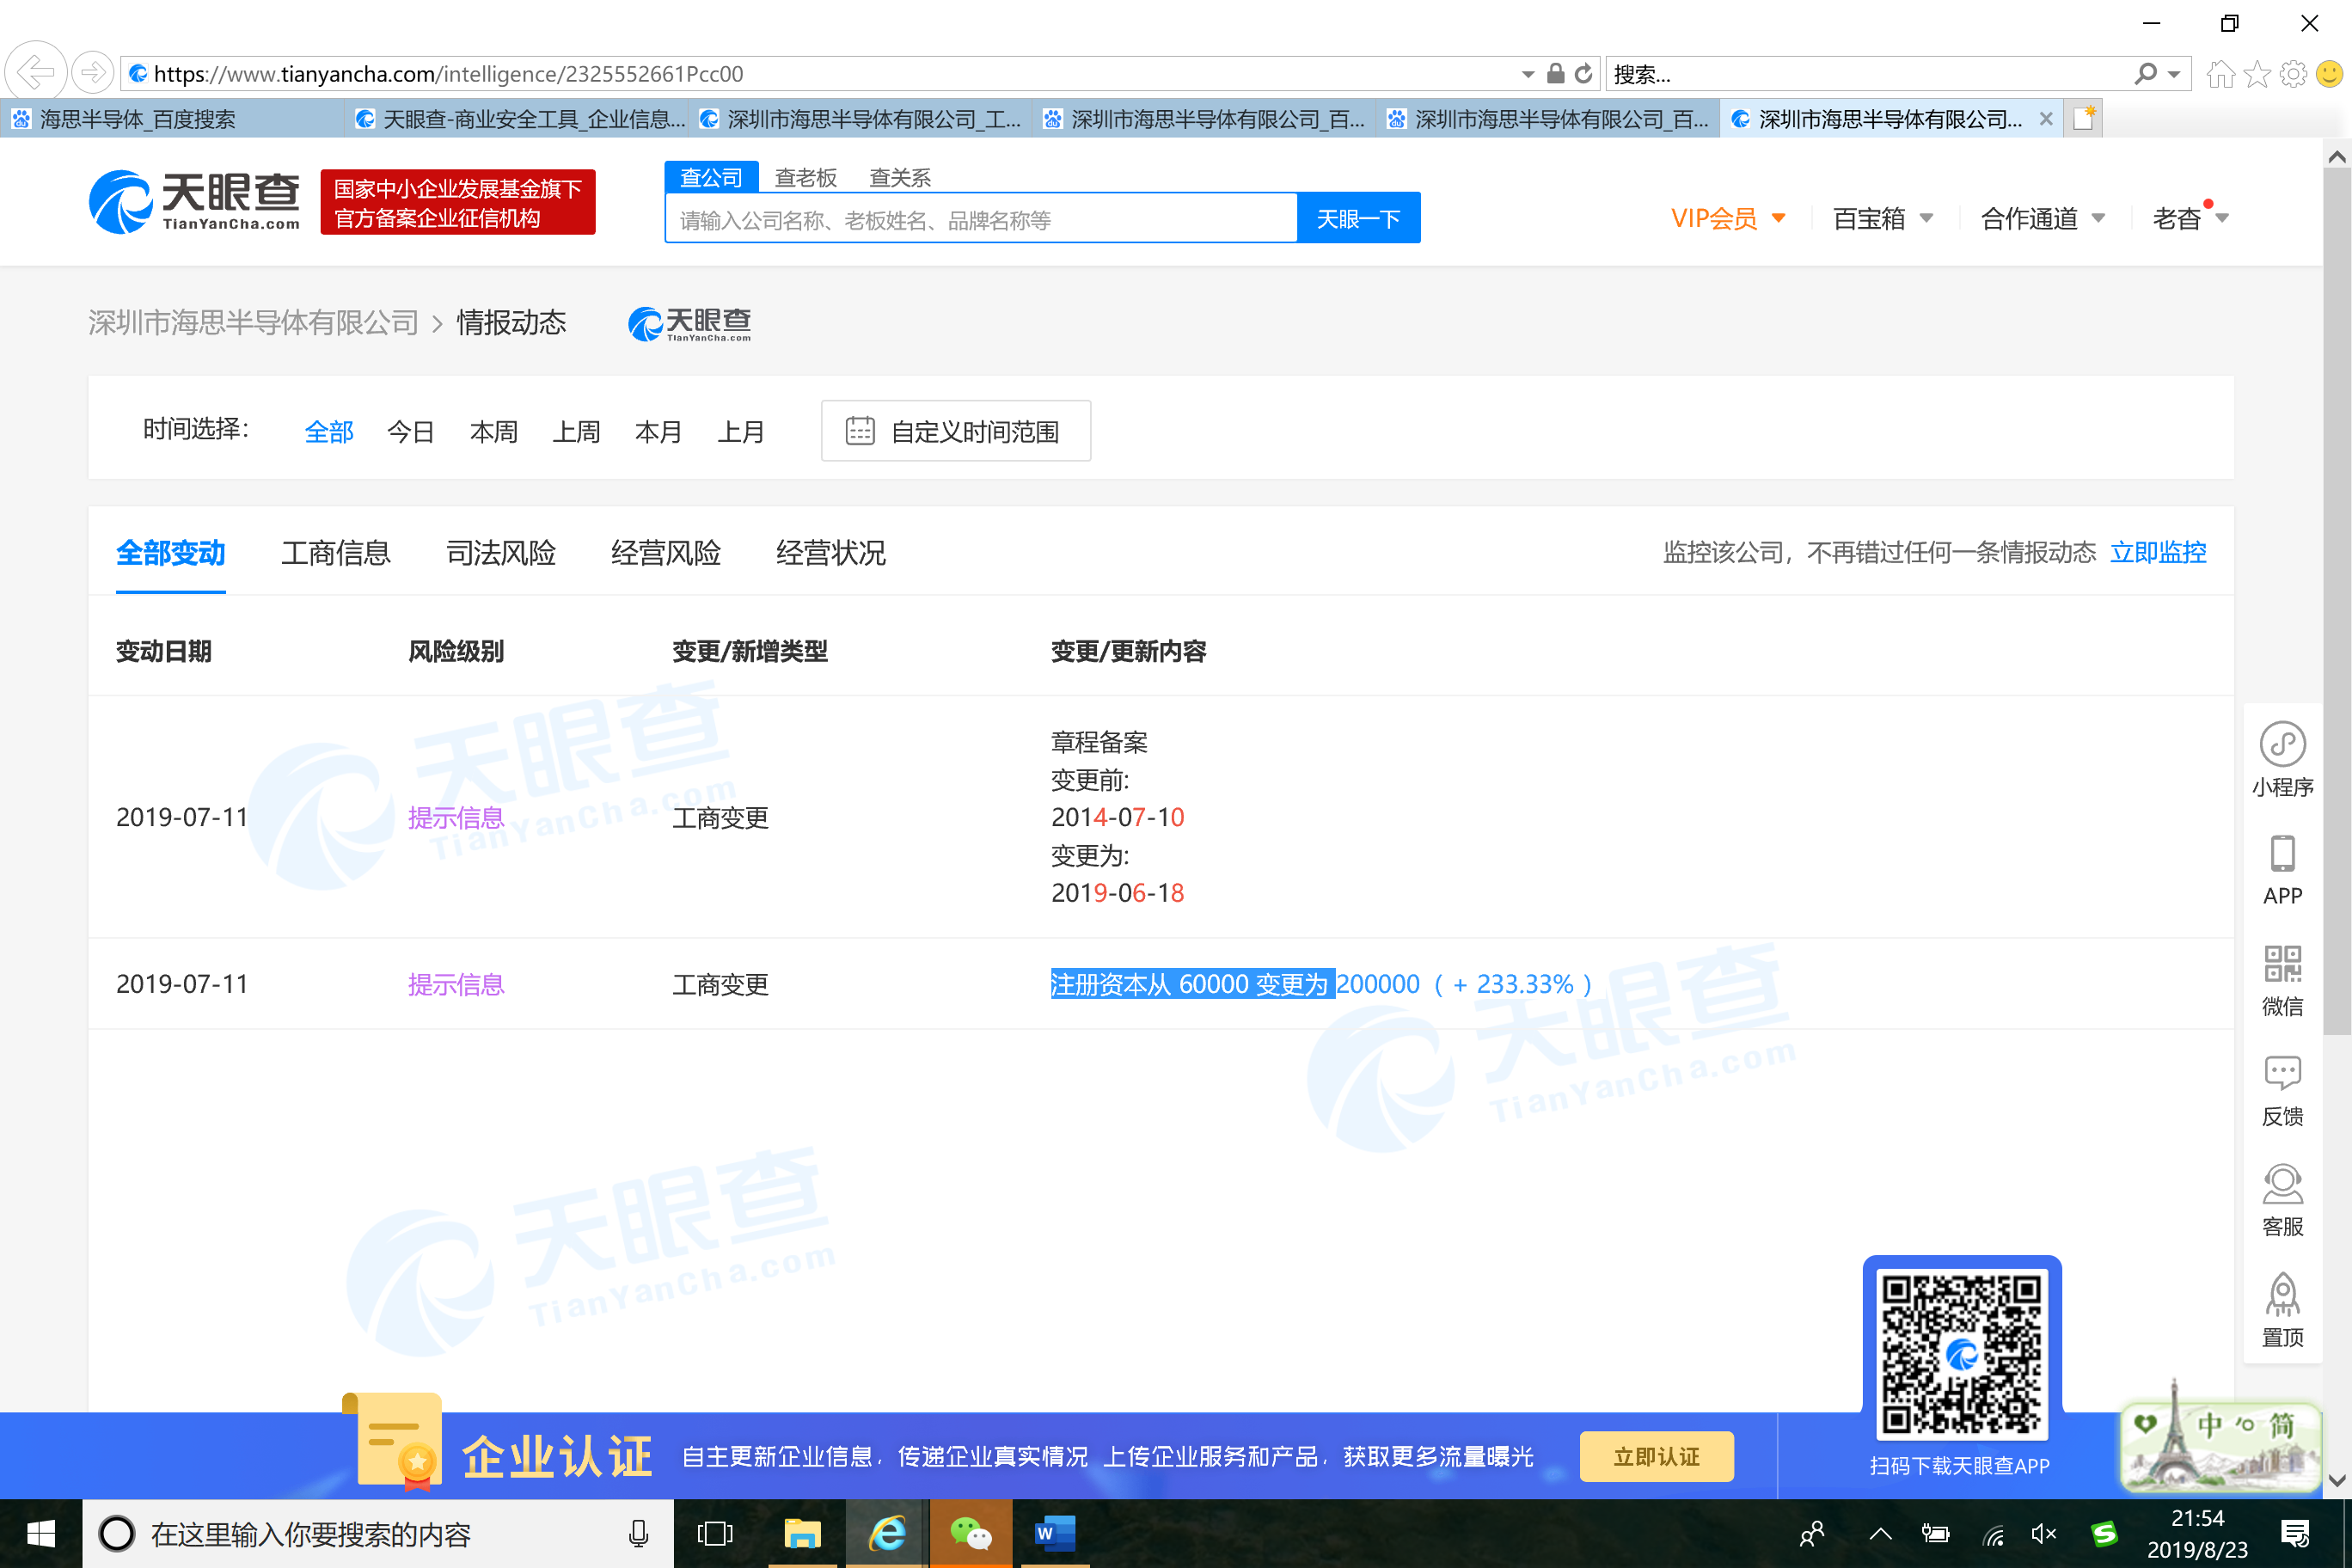Click the smiley feedback icon

coord(2329,73)
